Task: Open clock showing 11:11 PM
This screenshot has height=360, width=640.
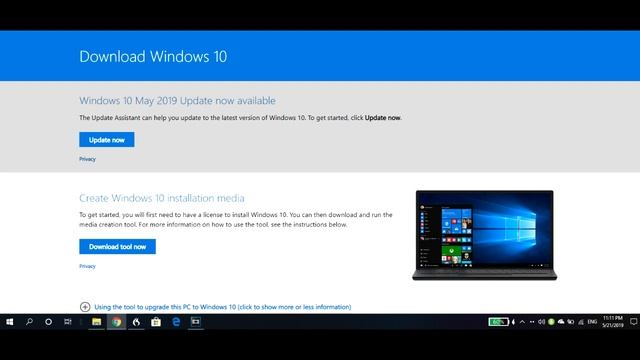Action: 613,322
